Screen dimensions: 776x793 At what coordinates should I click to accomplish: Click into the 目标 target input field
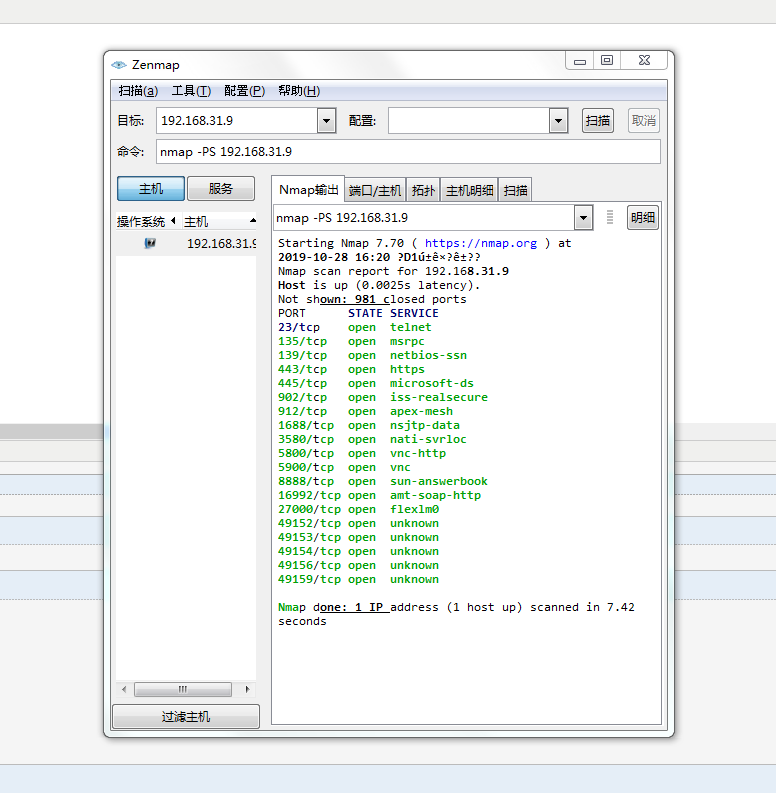[237, 121]
